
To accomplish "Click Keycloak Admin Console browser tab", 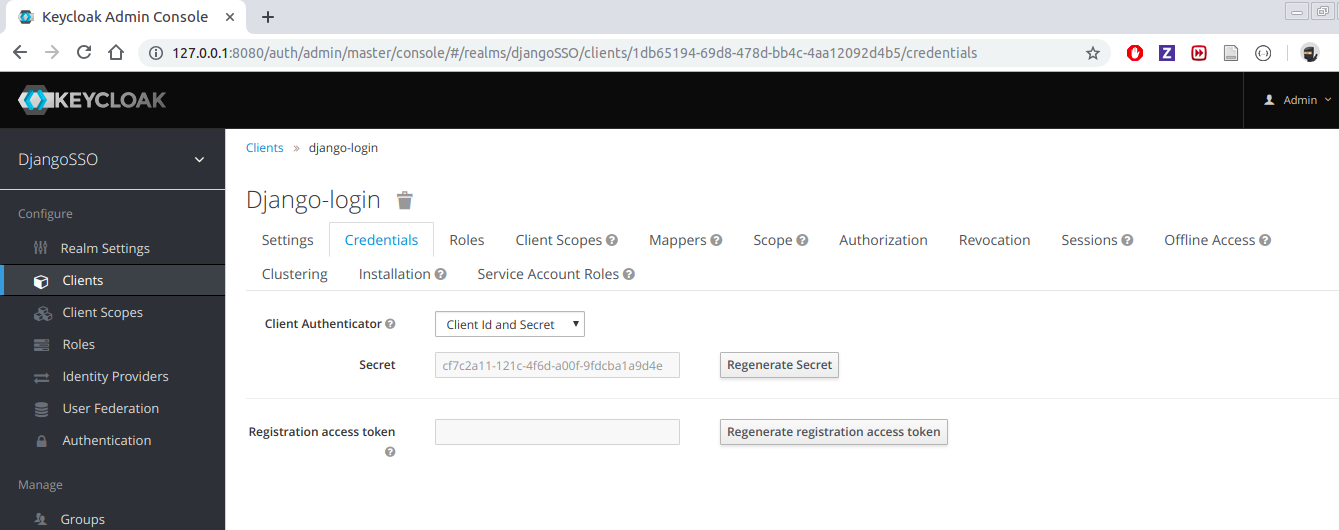I will pos(125,17).
